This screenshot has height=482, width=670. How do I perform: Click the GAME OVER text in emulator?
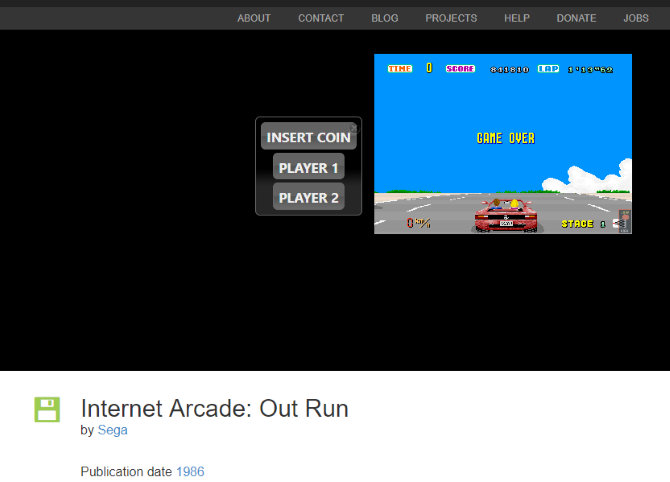tap(505, 138)
